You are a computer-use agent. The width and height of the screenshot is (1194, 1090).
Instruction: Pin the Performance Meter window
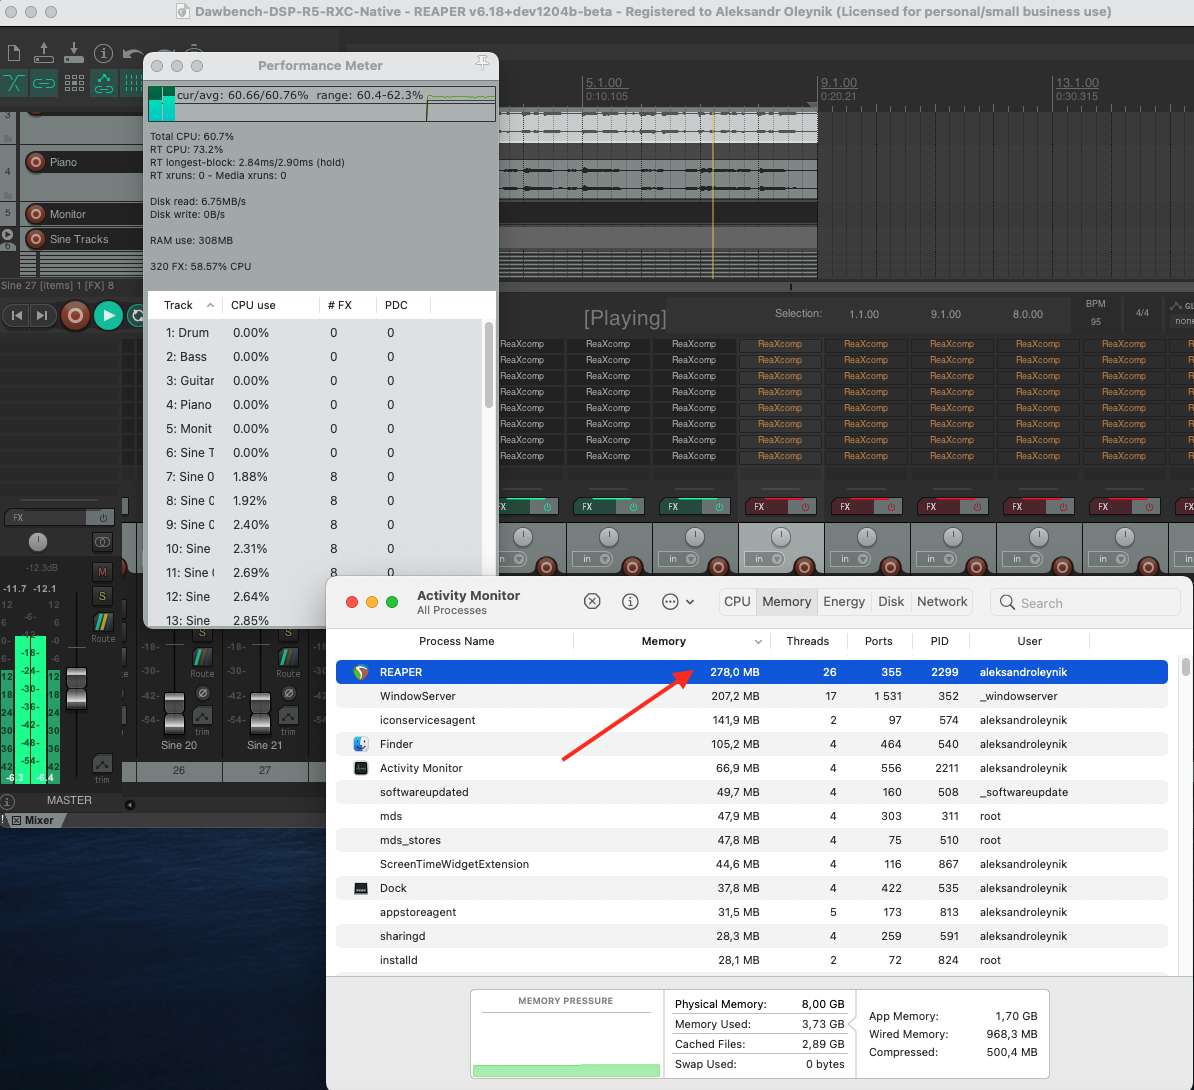pos(483,63)
